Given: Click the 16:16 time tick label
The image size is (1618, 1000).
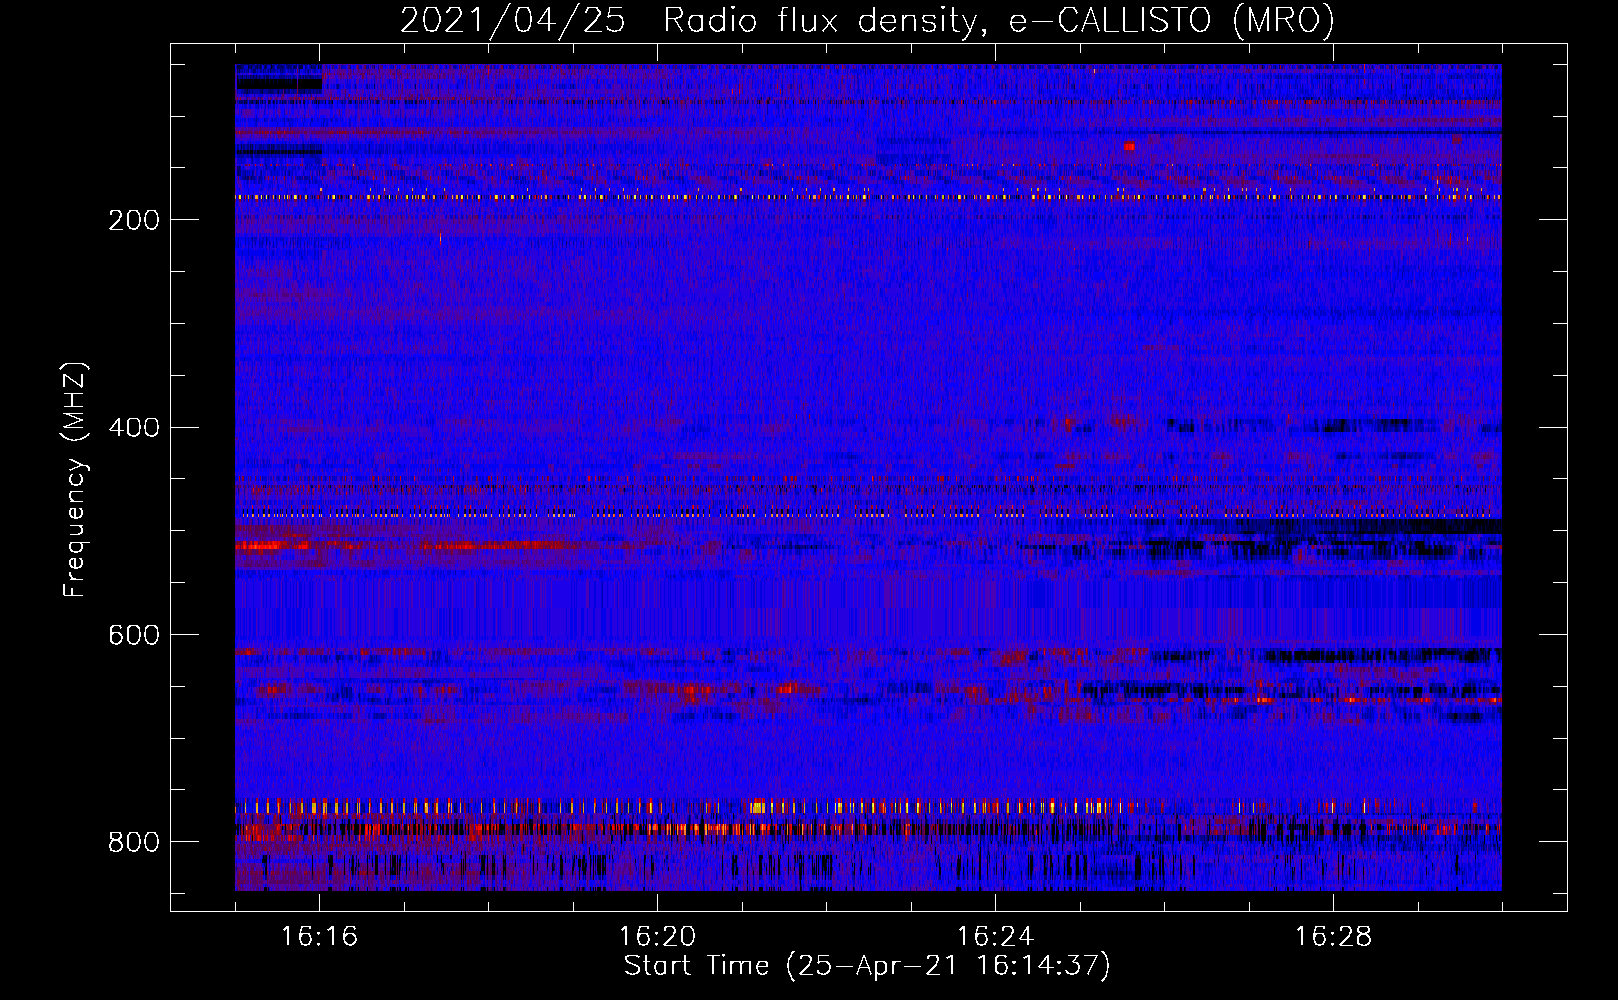Looking at the screenshot, I should pos(319,937).
